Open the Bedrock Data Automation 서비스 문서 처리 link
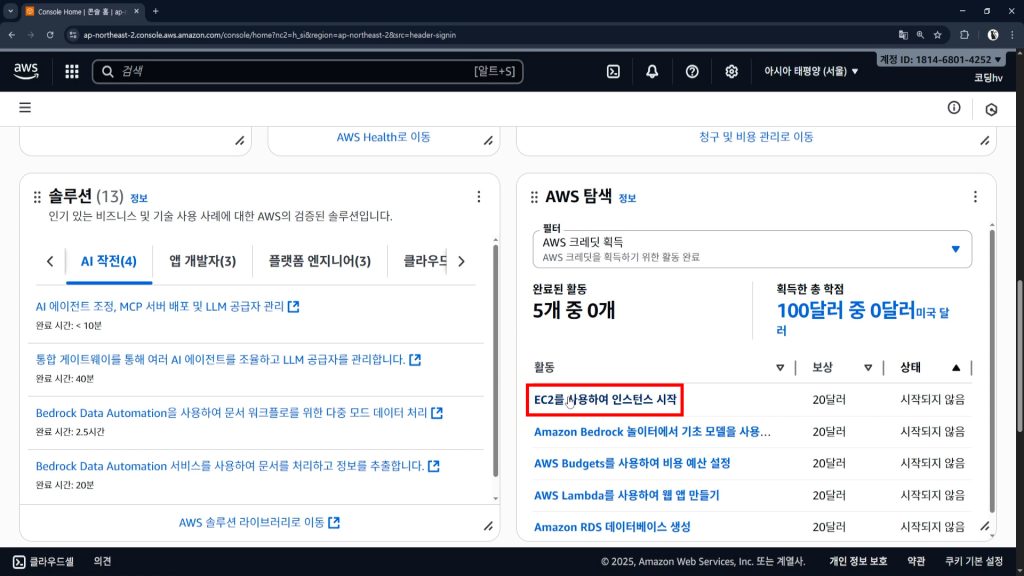1024x576 pixels. 237,466
